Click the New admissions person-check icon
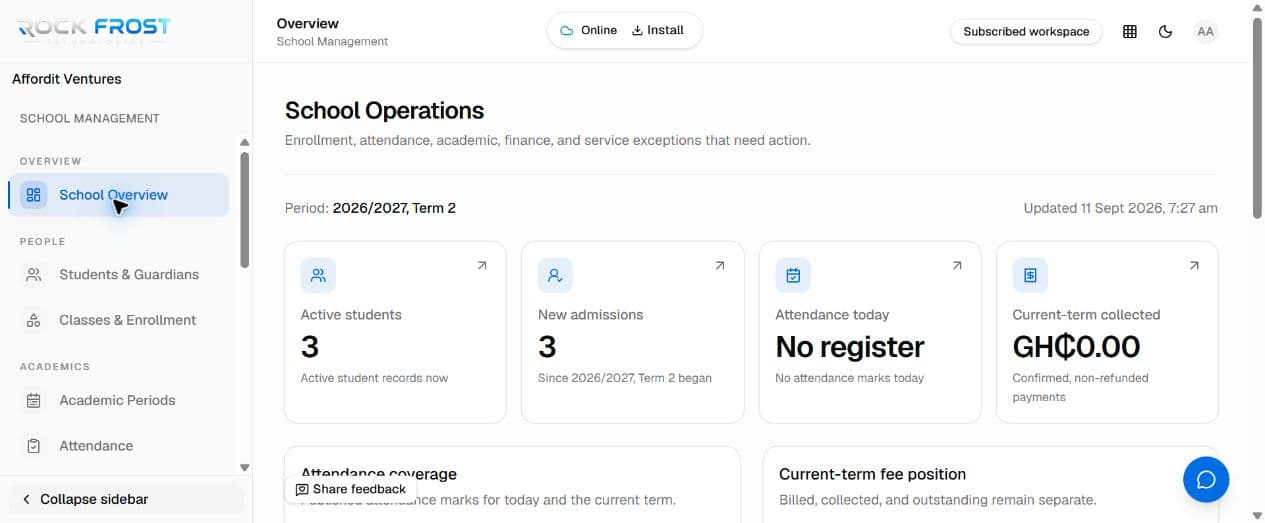 pyautogui.click(x=555, y=275)
